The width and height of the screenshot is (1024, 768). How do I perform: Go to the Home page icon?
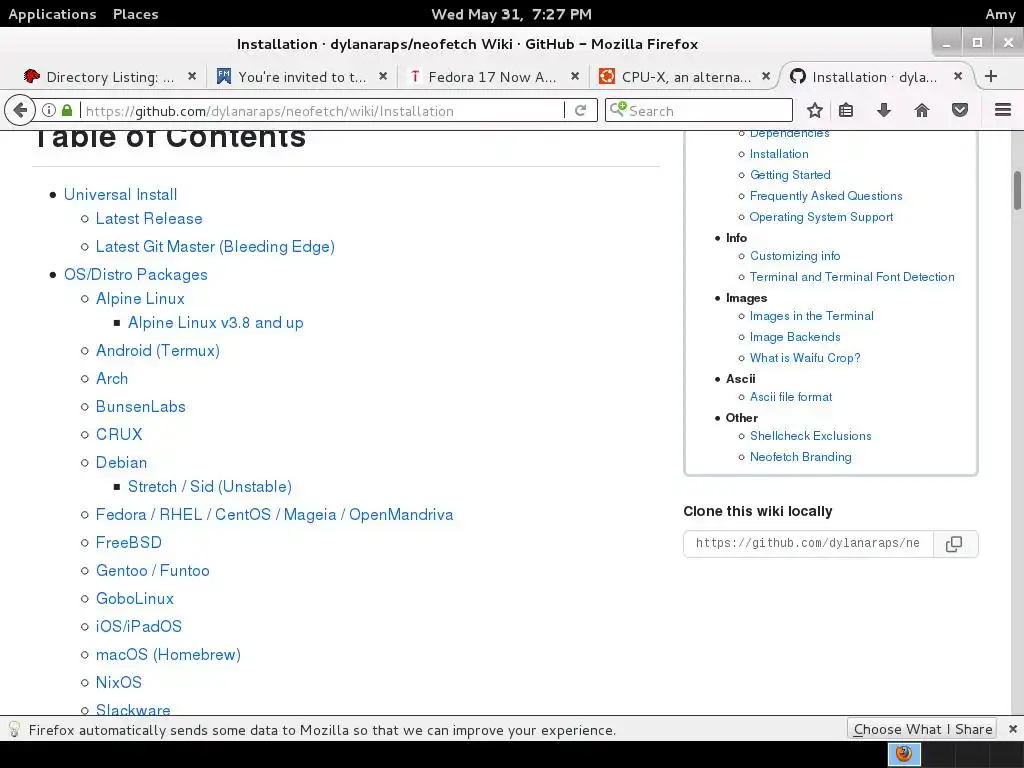pyautogui.click(x=921, y=110)
